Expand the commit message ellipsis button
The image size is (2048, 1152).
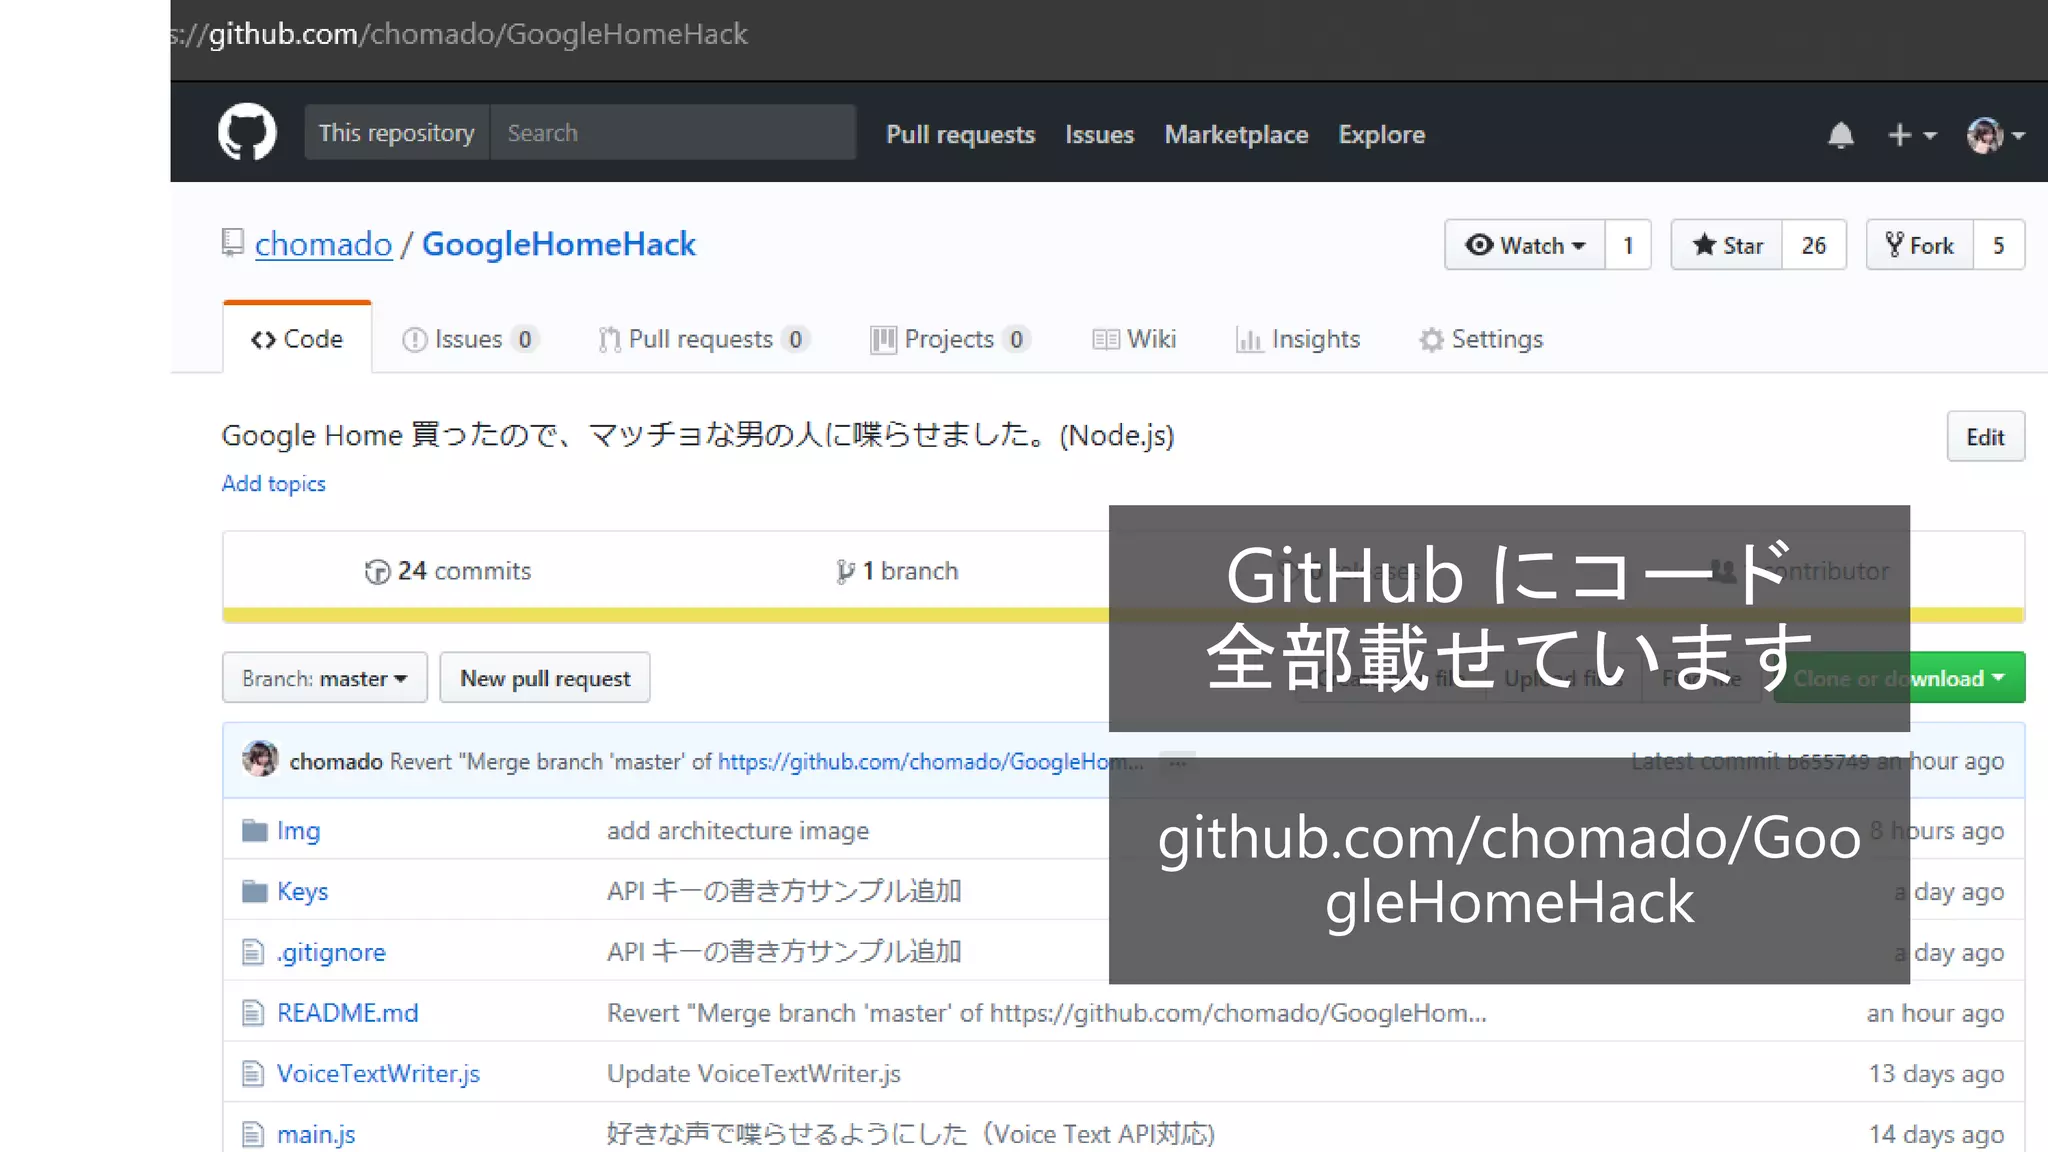pos(1178,762)
